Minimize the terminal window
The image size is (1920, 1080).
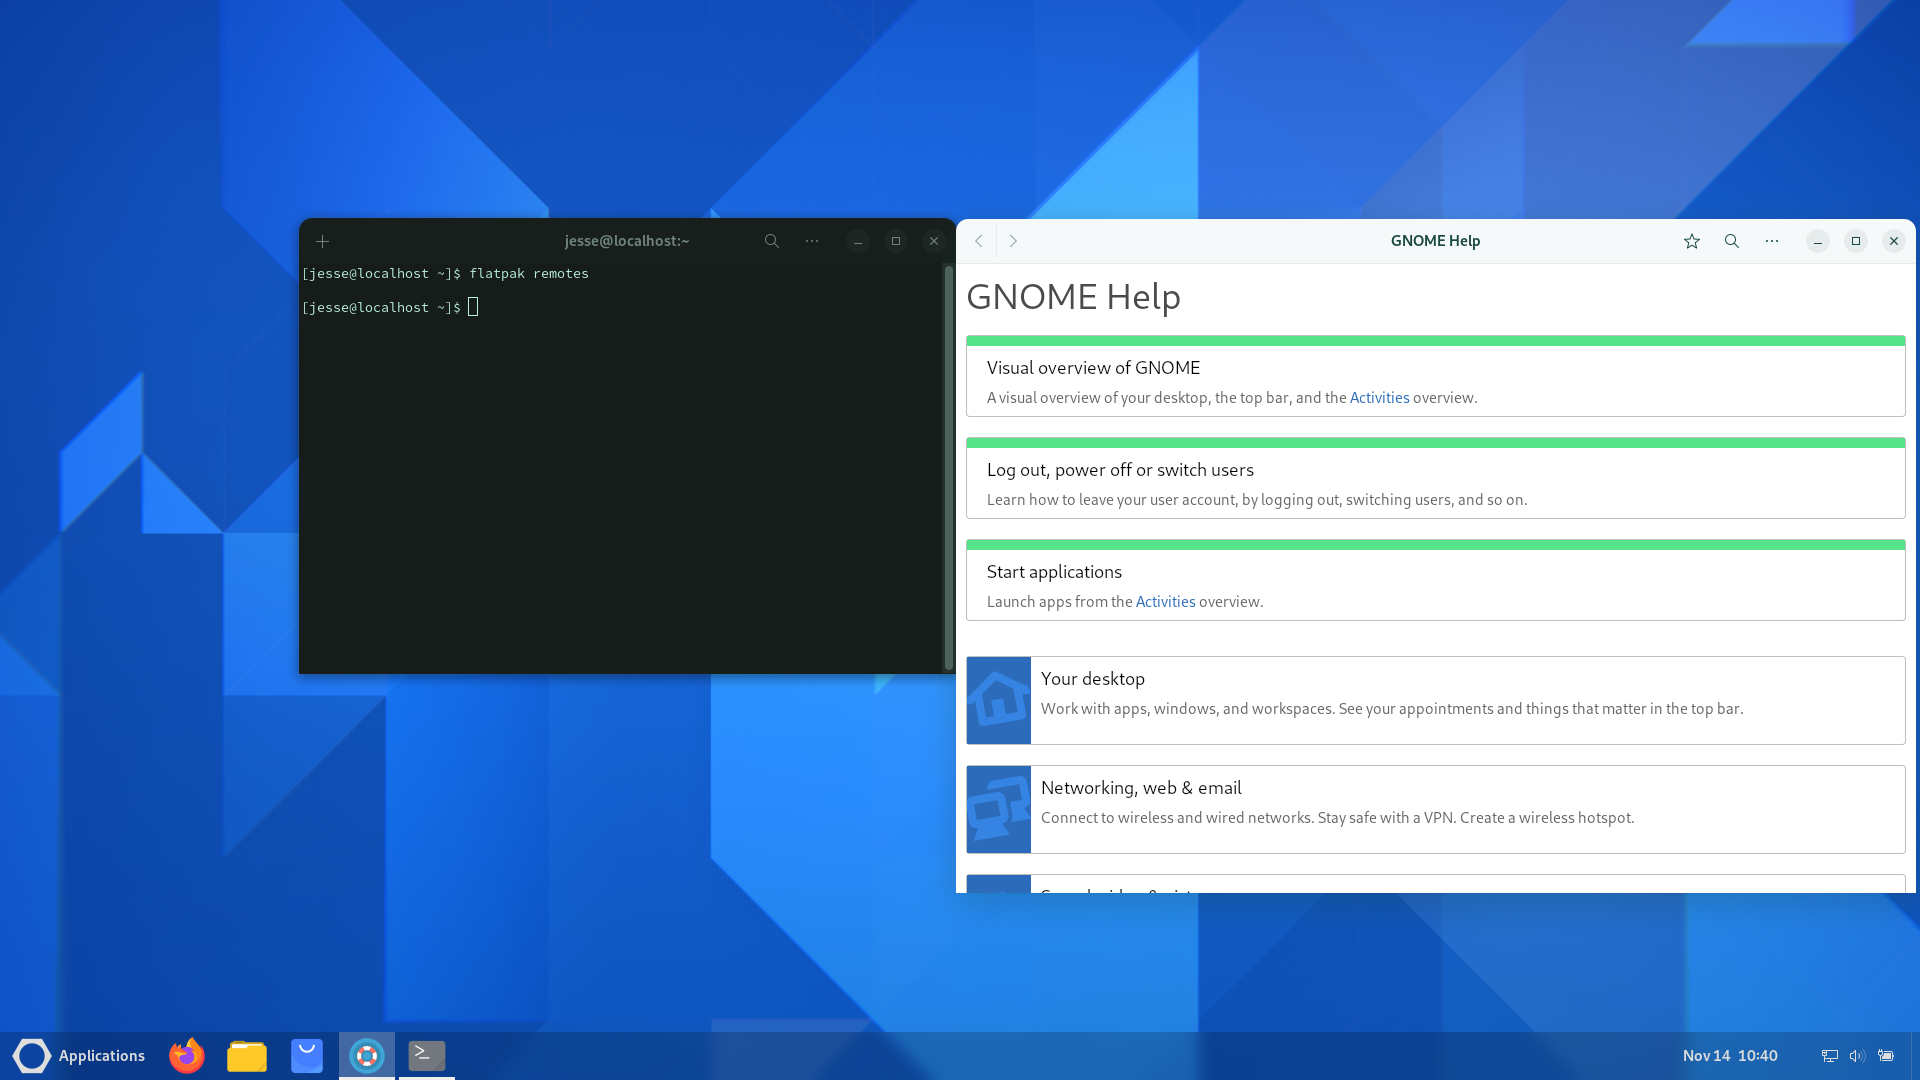[x=857, y=241]
